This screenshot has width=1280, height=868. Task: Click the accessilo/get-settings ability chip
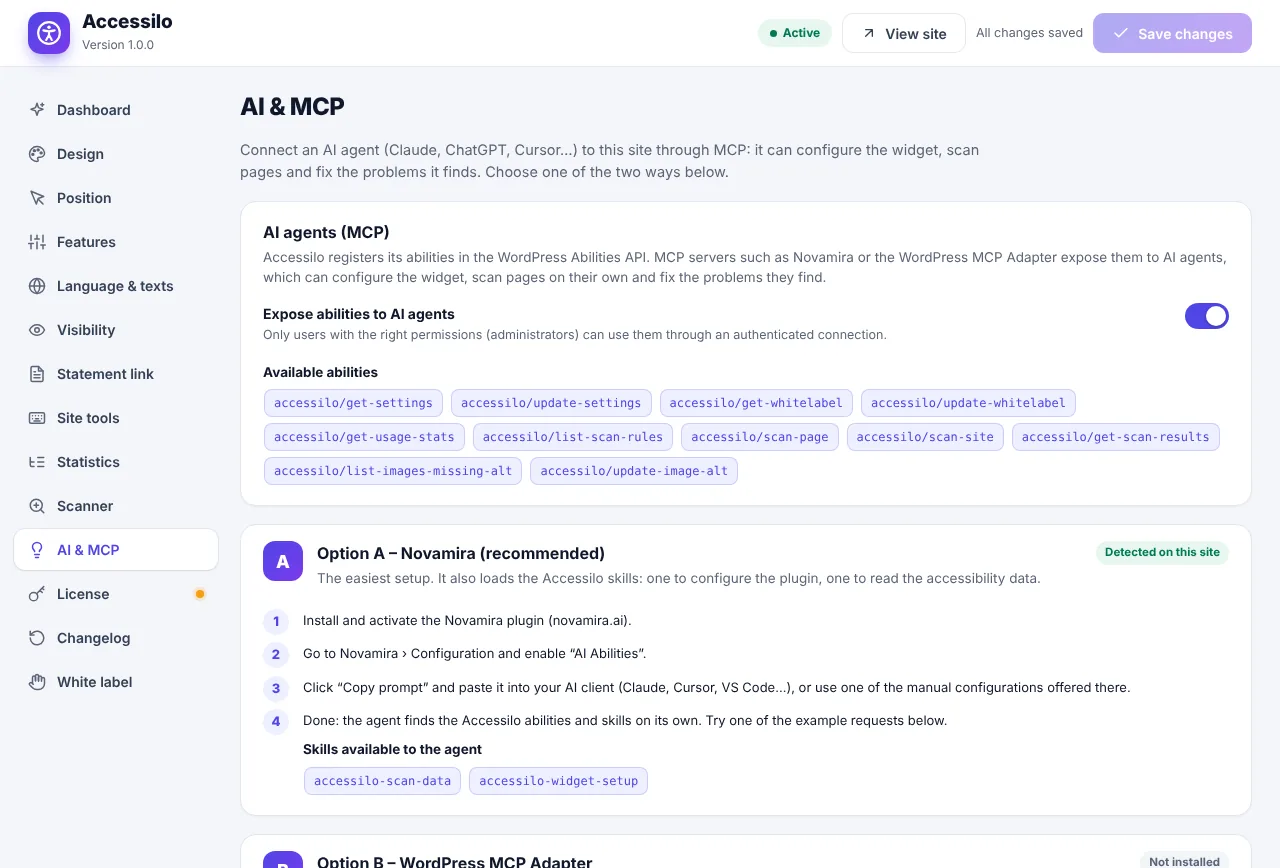pos(353,403)
